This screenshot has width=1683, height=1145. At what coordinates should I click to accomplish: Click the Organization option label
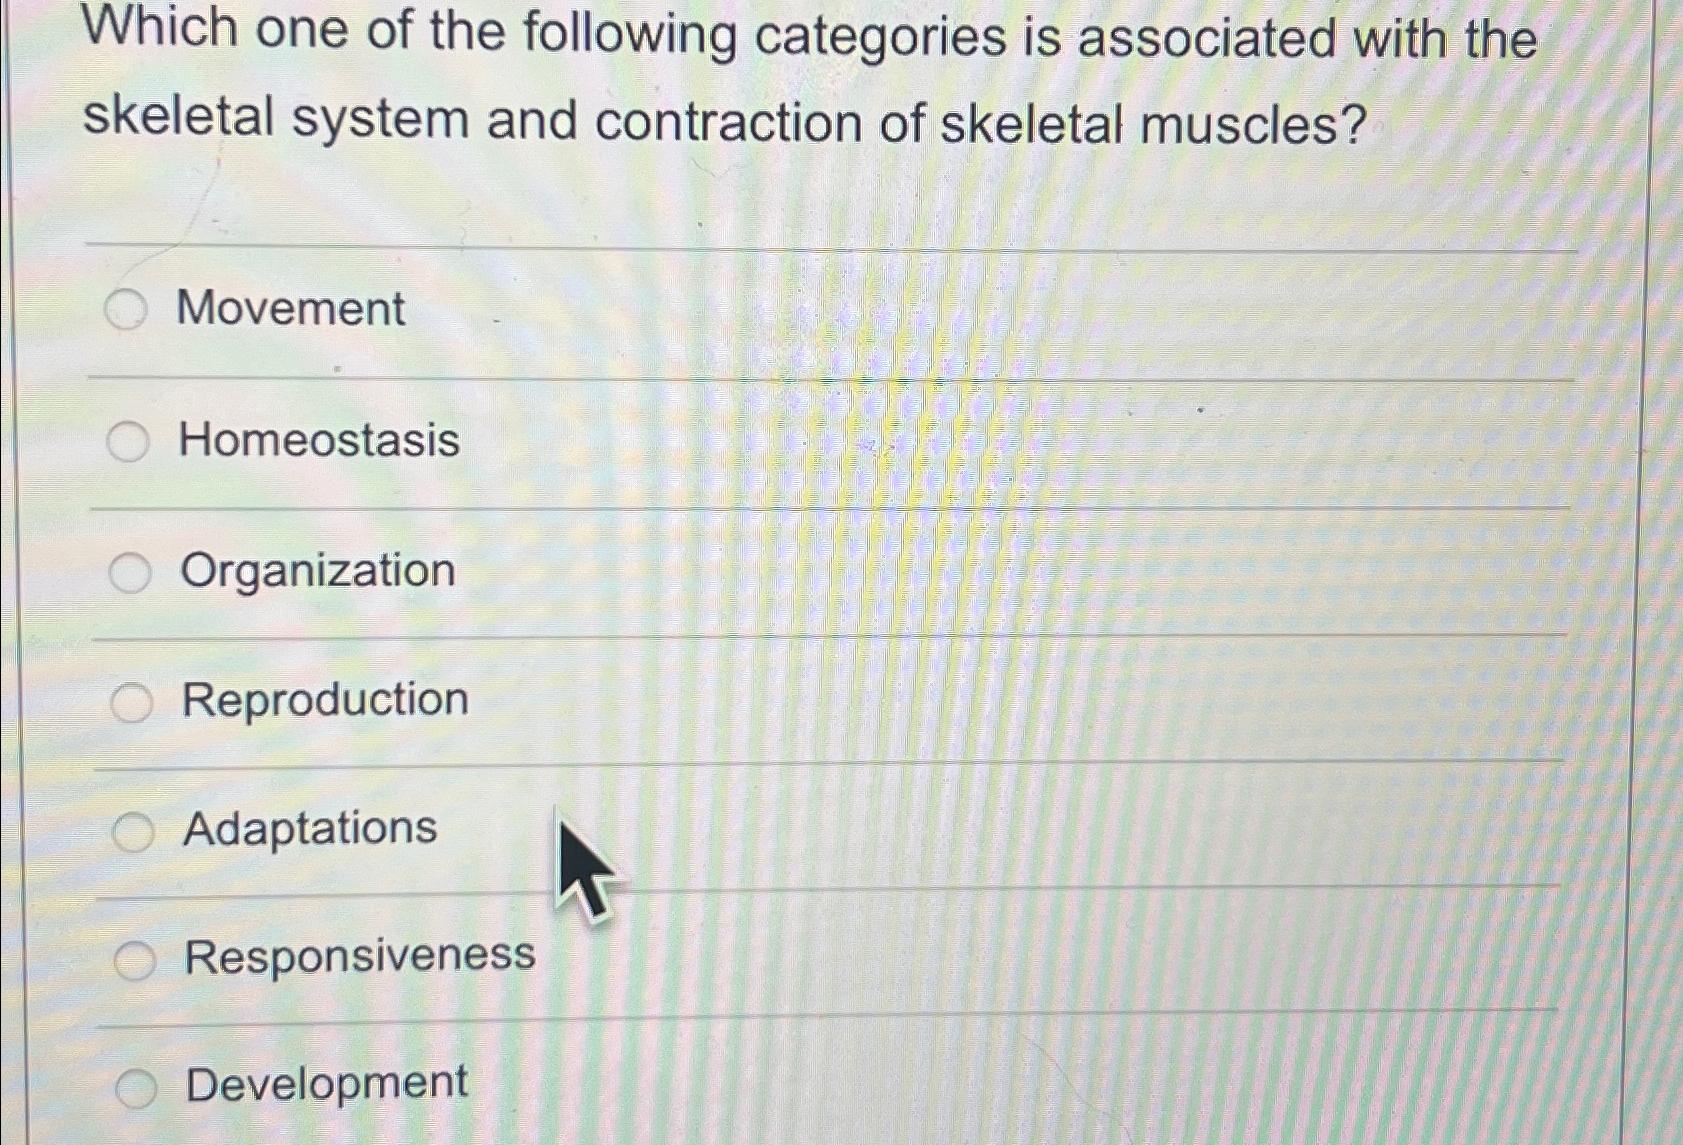[x=313, y=570]
